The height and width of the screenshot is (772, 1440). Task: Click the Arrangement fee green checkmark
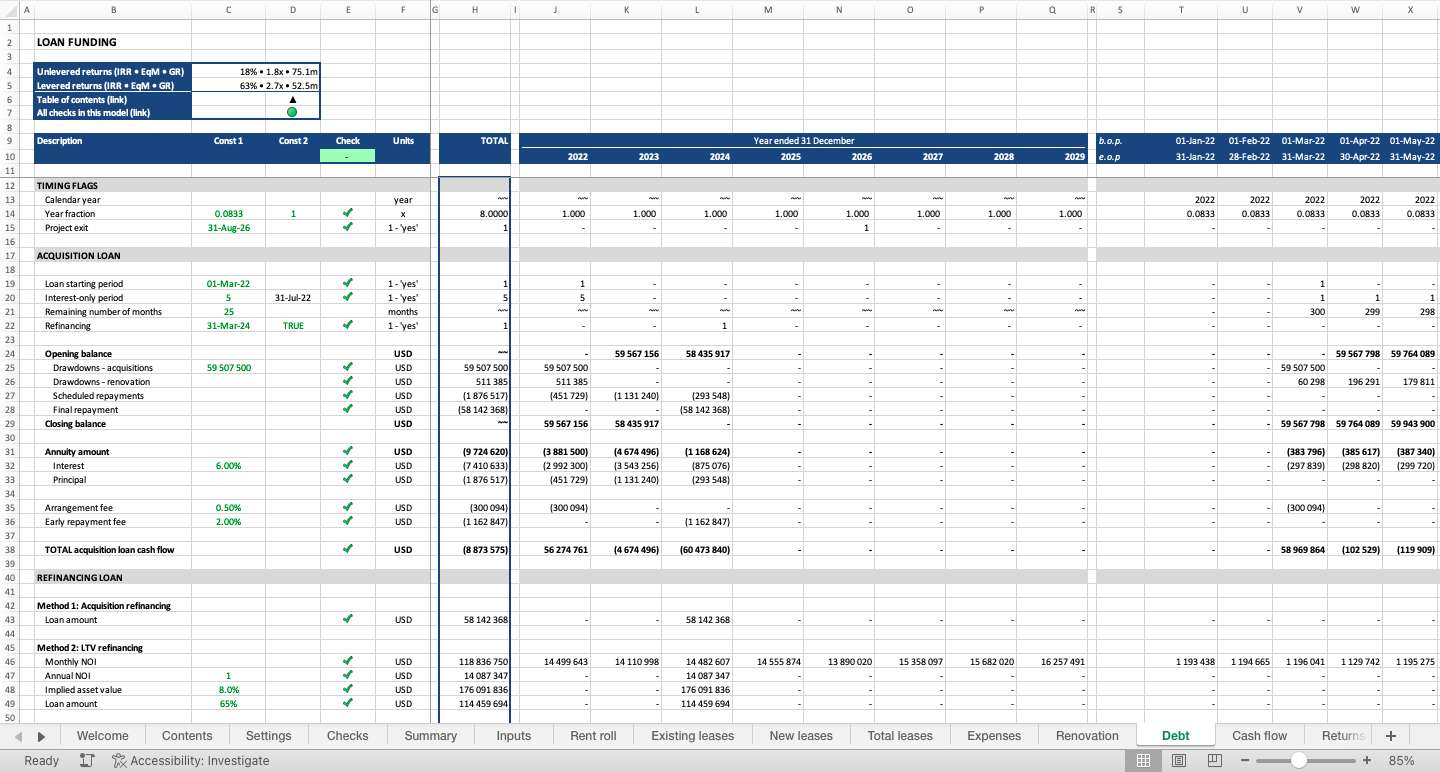point(347,507)
